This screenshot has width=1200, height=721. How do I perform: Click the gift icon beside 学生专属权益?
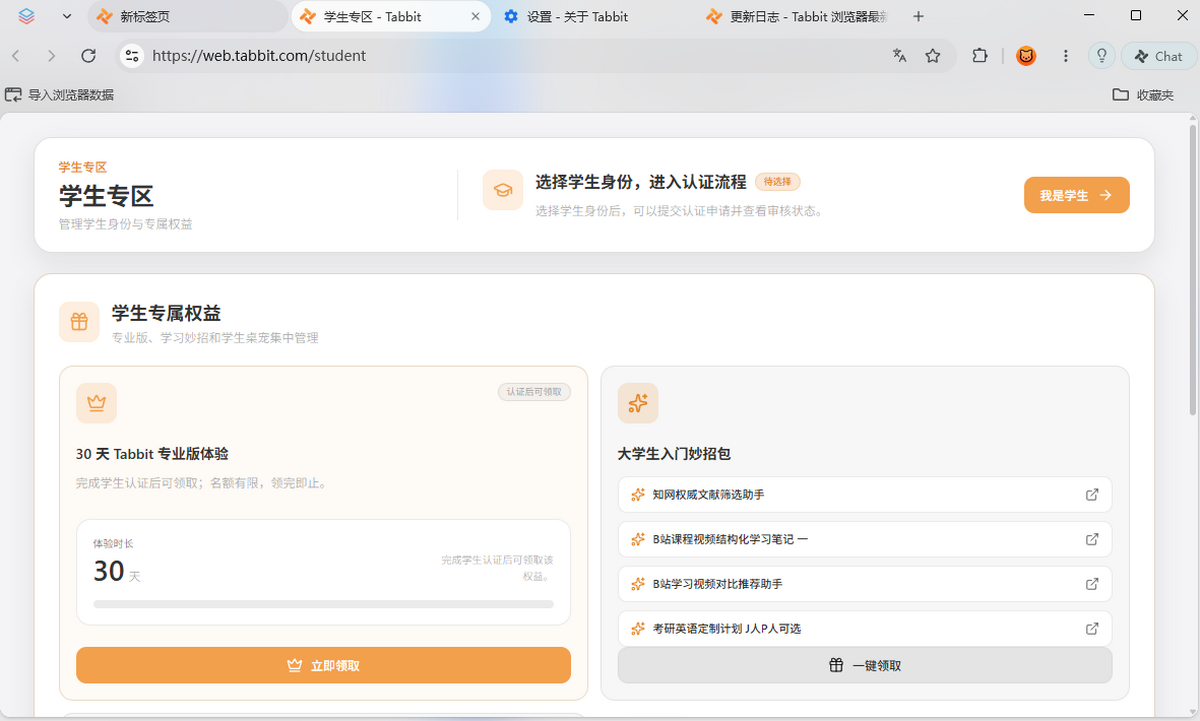click(x=79, y=322)
